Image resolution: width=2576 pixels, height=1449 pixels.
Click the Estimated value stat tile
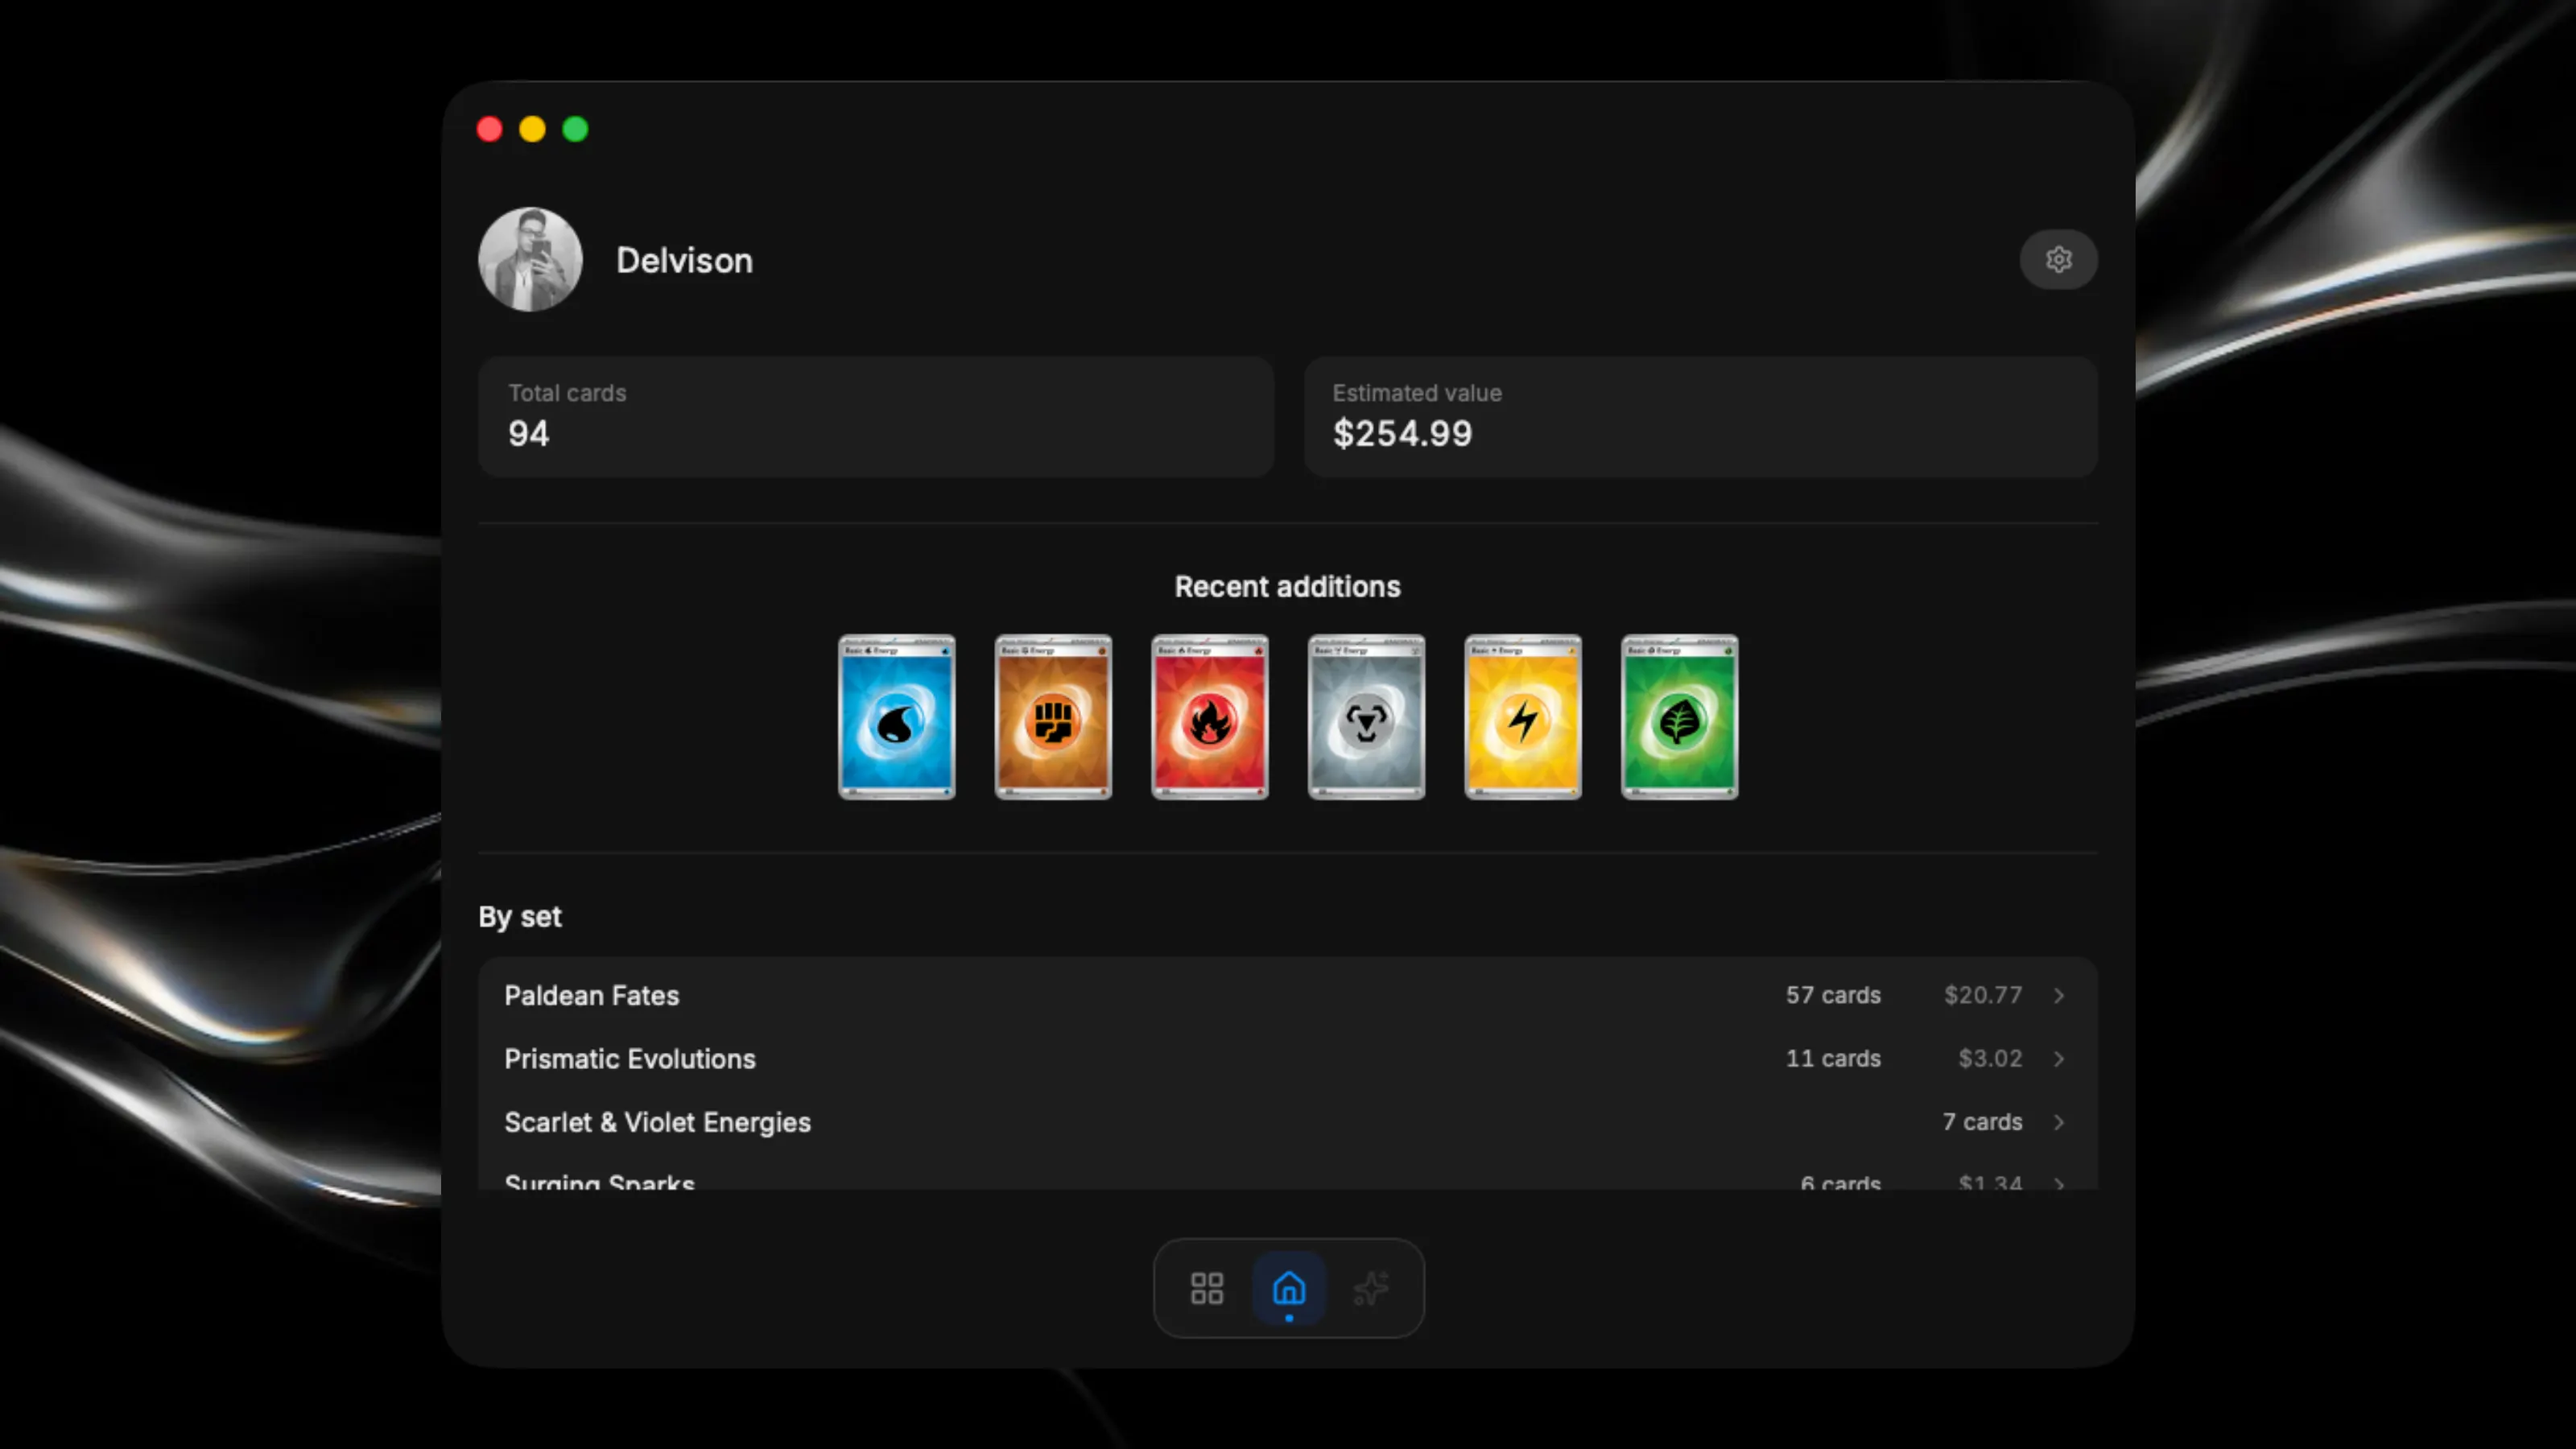click(1700, 417)
